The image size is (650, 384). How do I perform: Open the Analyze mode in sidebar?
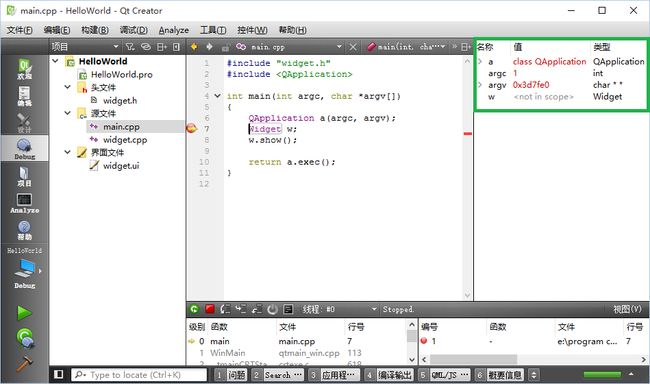click(24, 202)
